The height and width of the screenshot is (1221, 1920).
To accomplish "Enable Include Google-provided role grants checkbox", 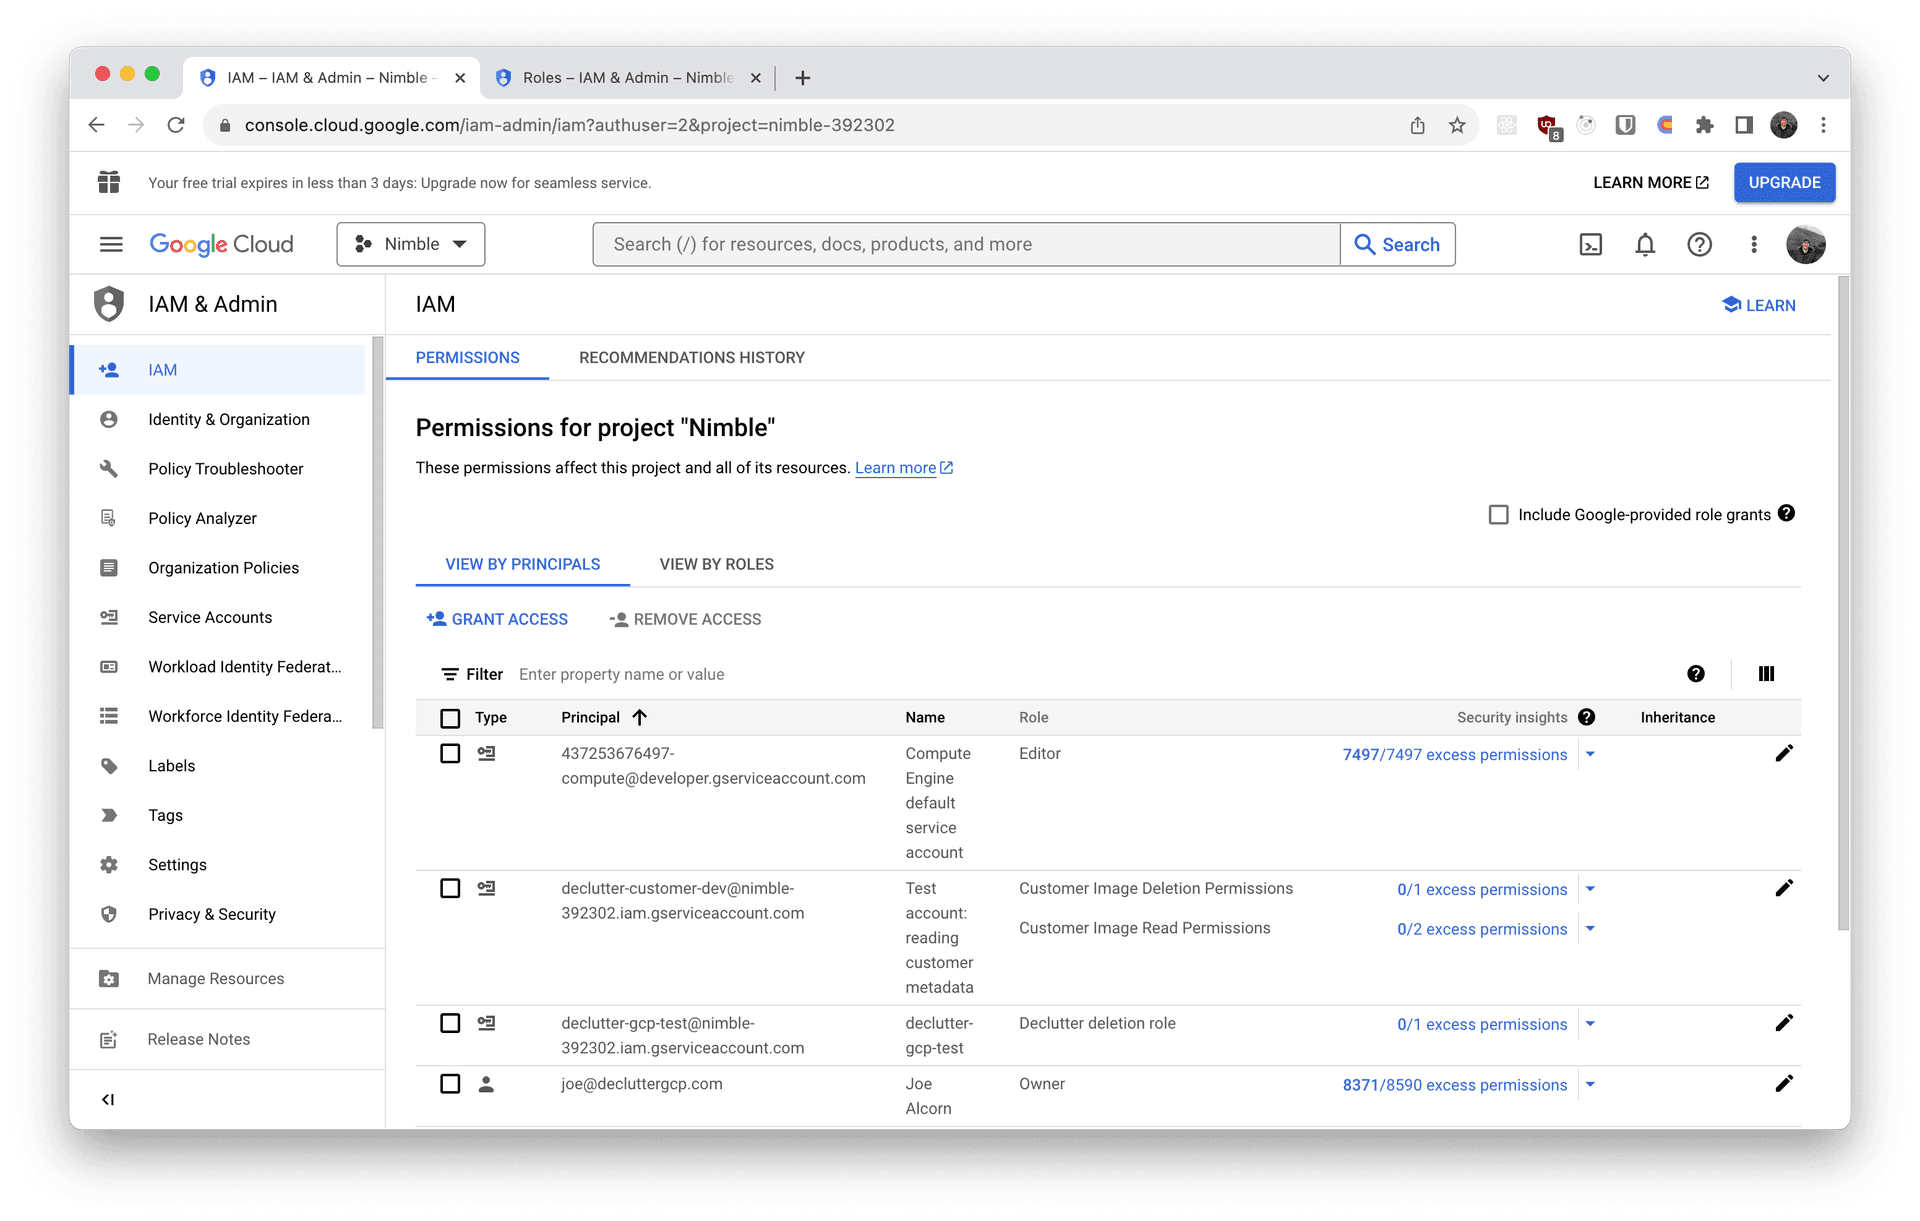I will click(x=1498, y=514).
